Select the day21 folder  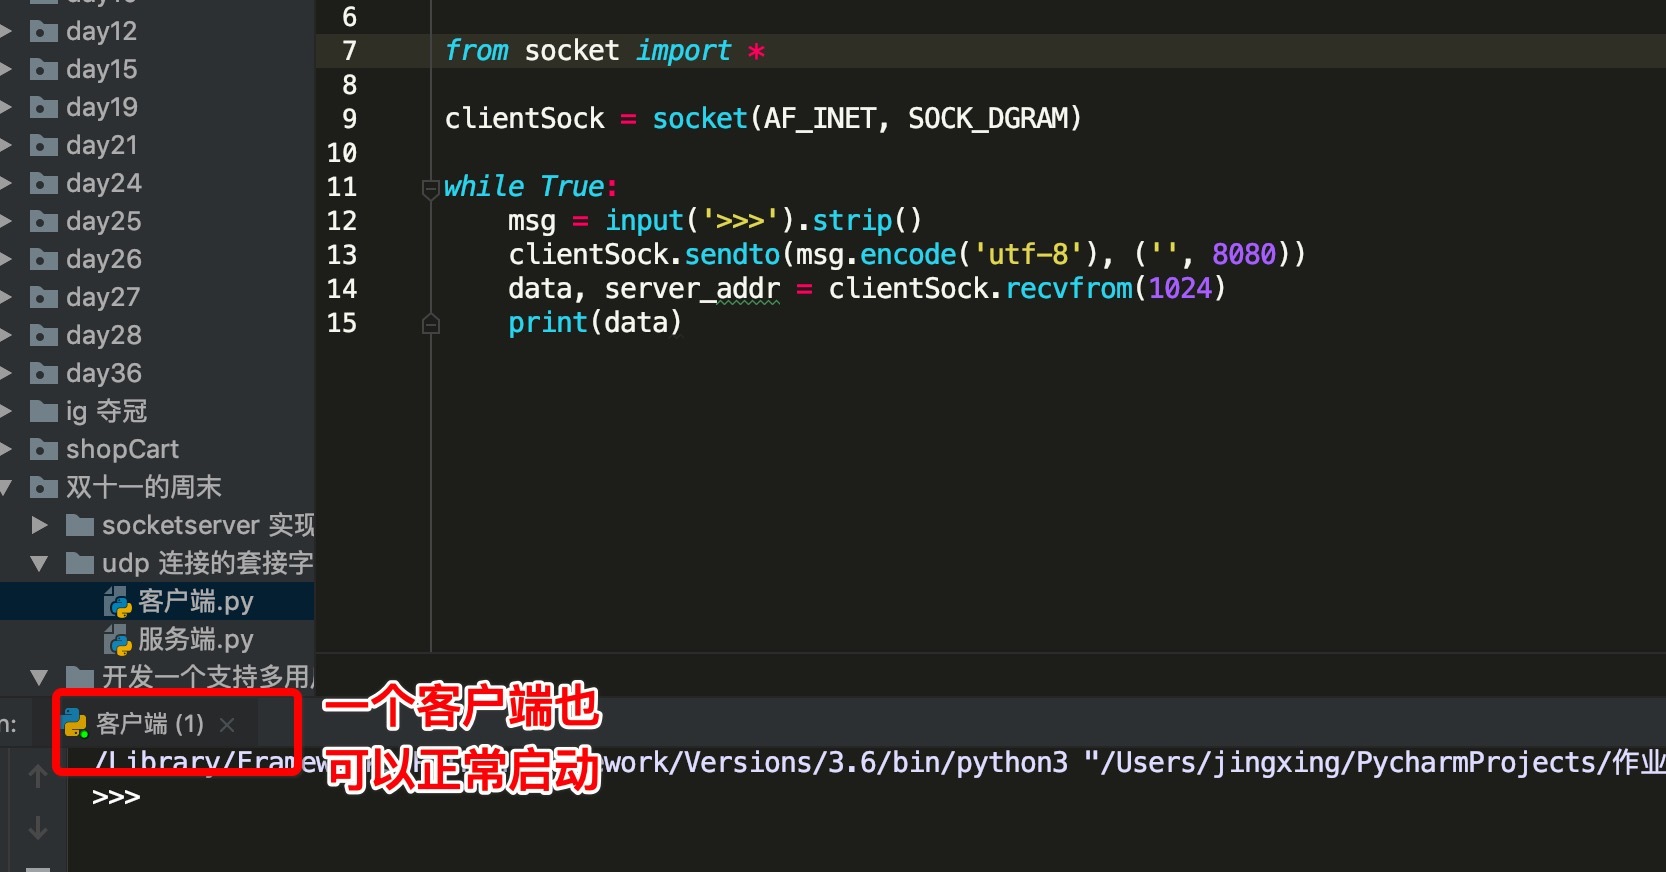pos(100,145)
